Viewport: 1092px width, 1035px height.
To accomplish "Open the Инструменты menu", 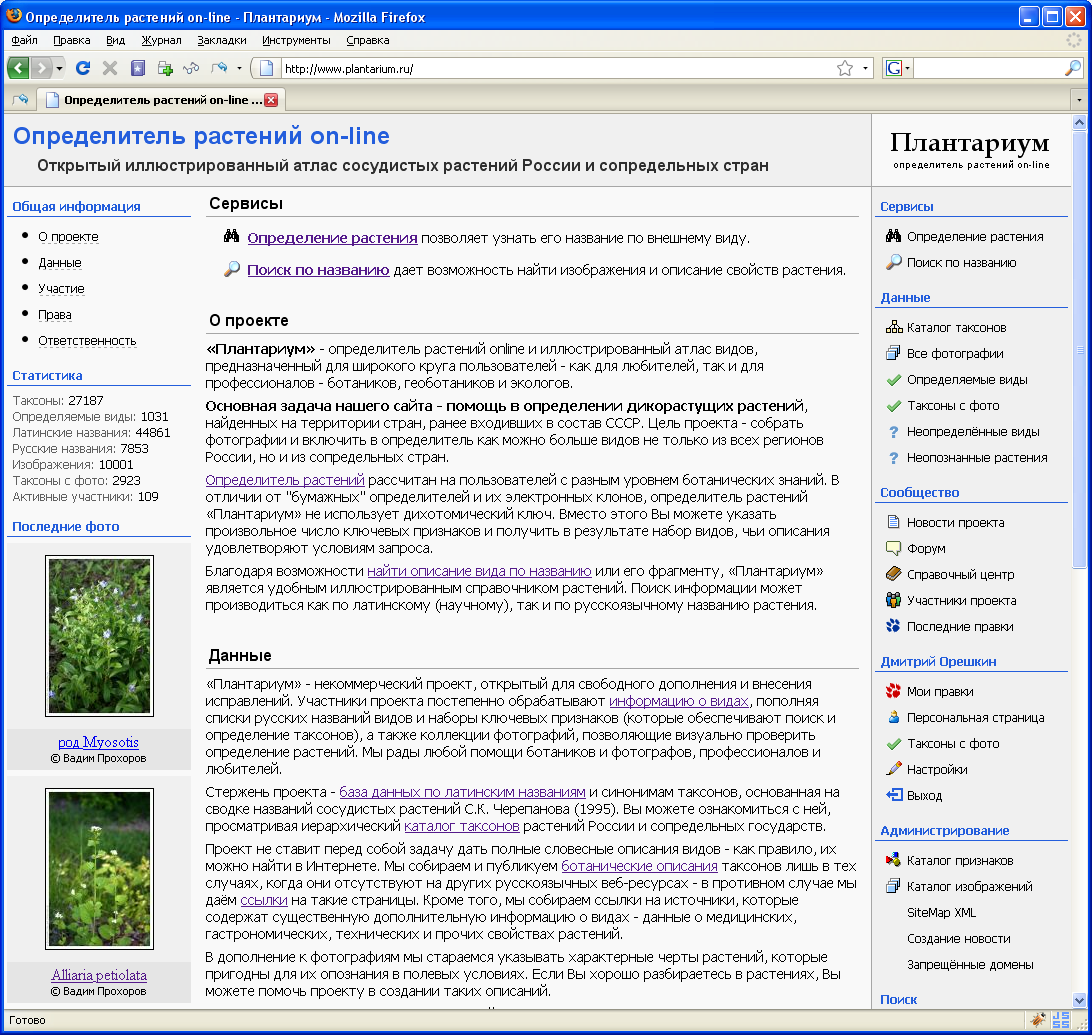I will click(296, 40).
